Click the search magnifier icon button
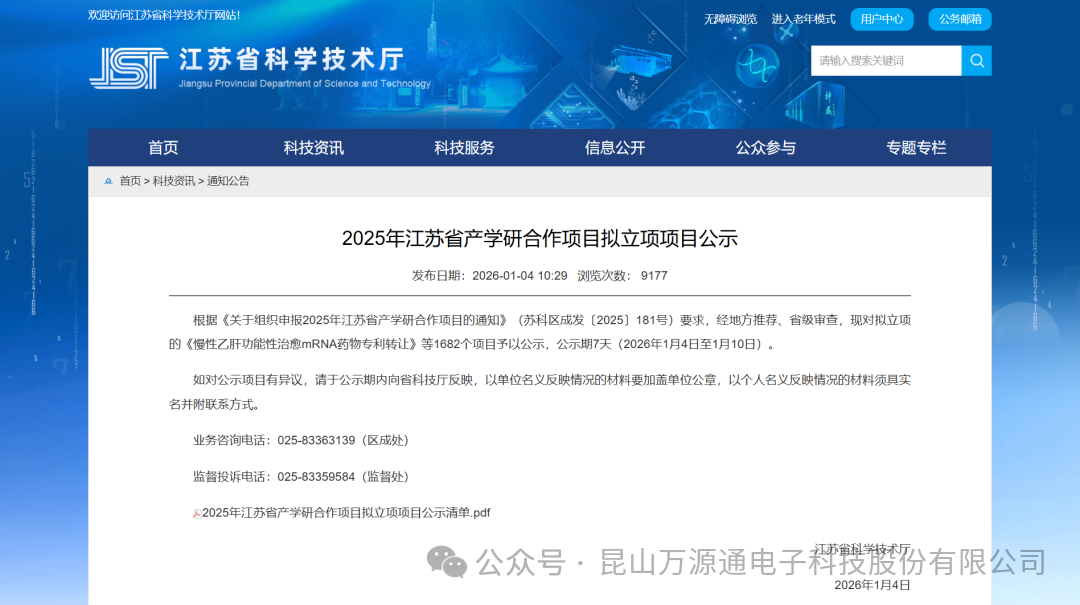 pos(976,61)
